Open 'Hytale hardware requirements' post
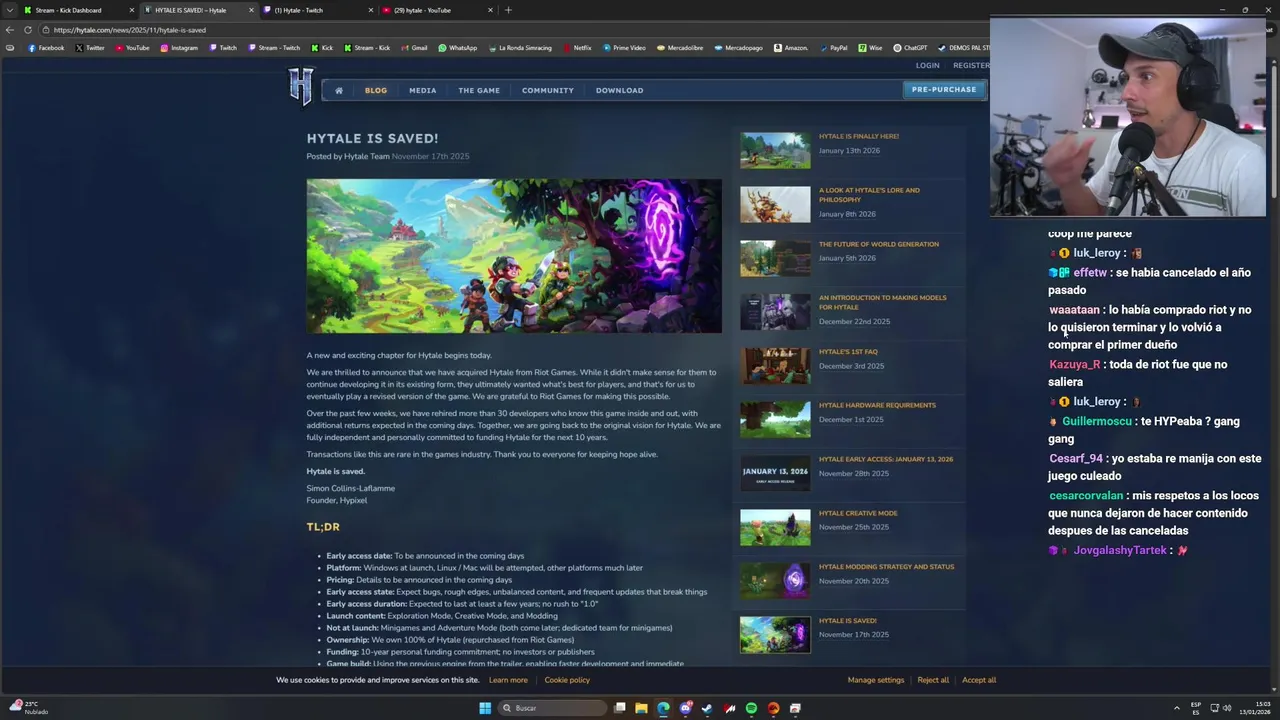The width and height of the screenshot is (1280, 720). coord(877,405)
